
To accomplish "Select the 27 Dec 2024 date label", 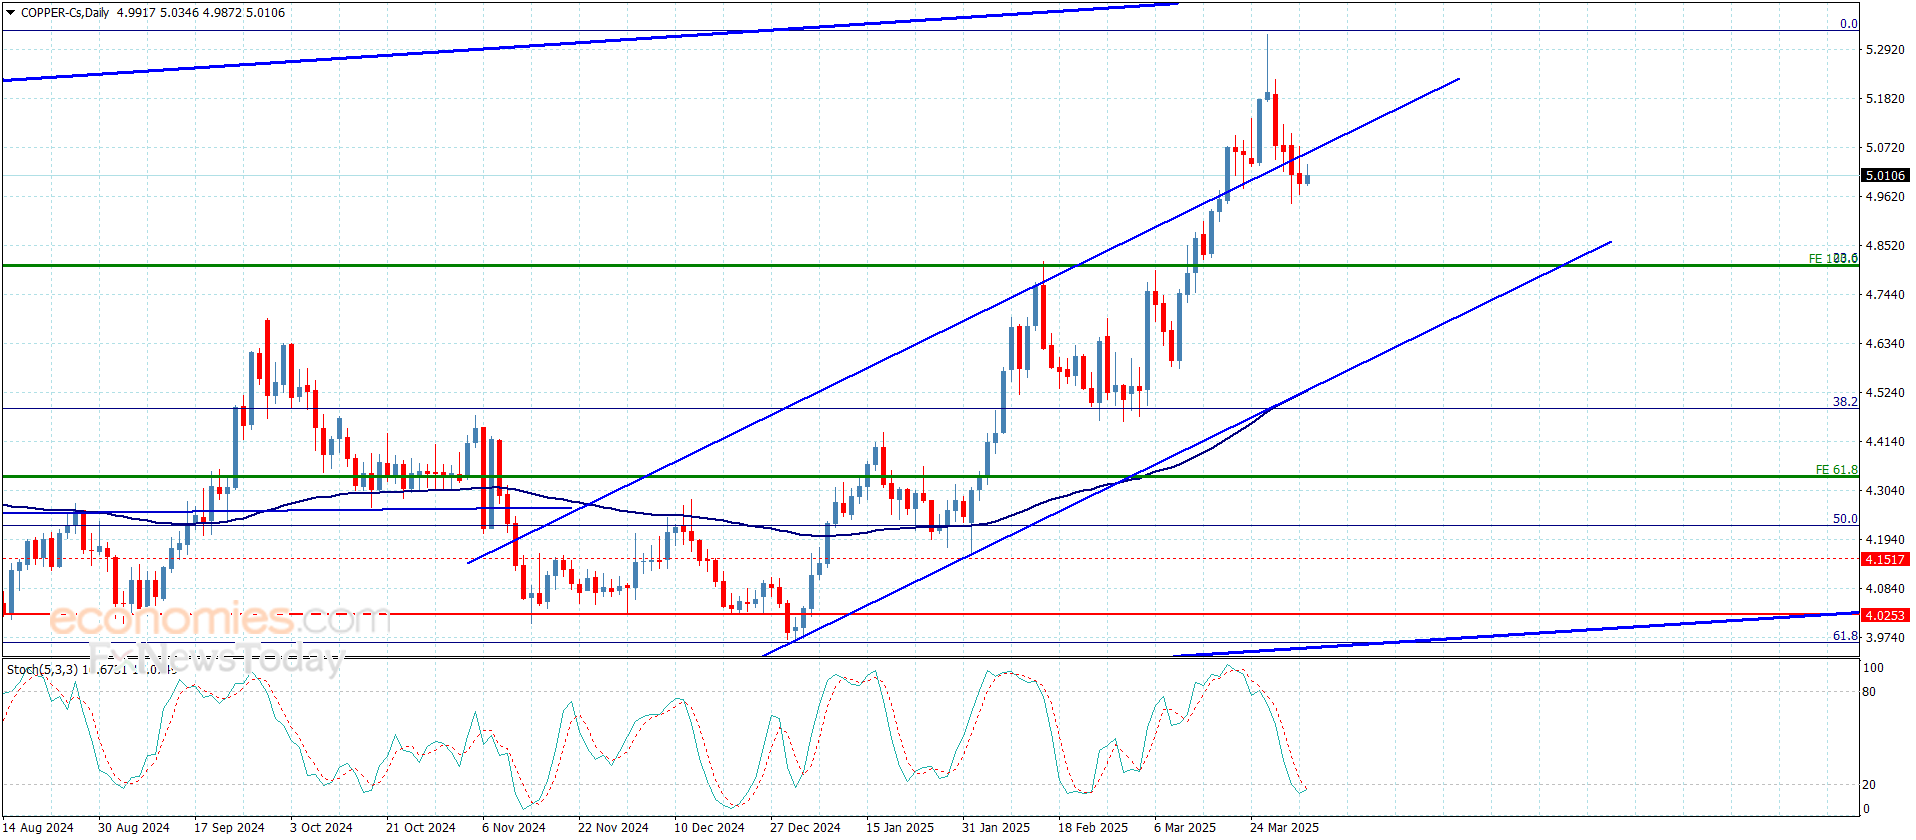I will click(x=805, y=827).
